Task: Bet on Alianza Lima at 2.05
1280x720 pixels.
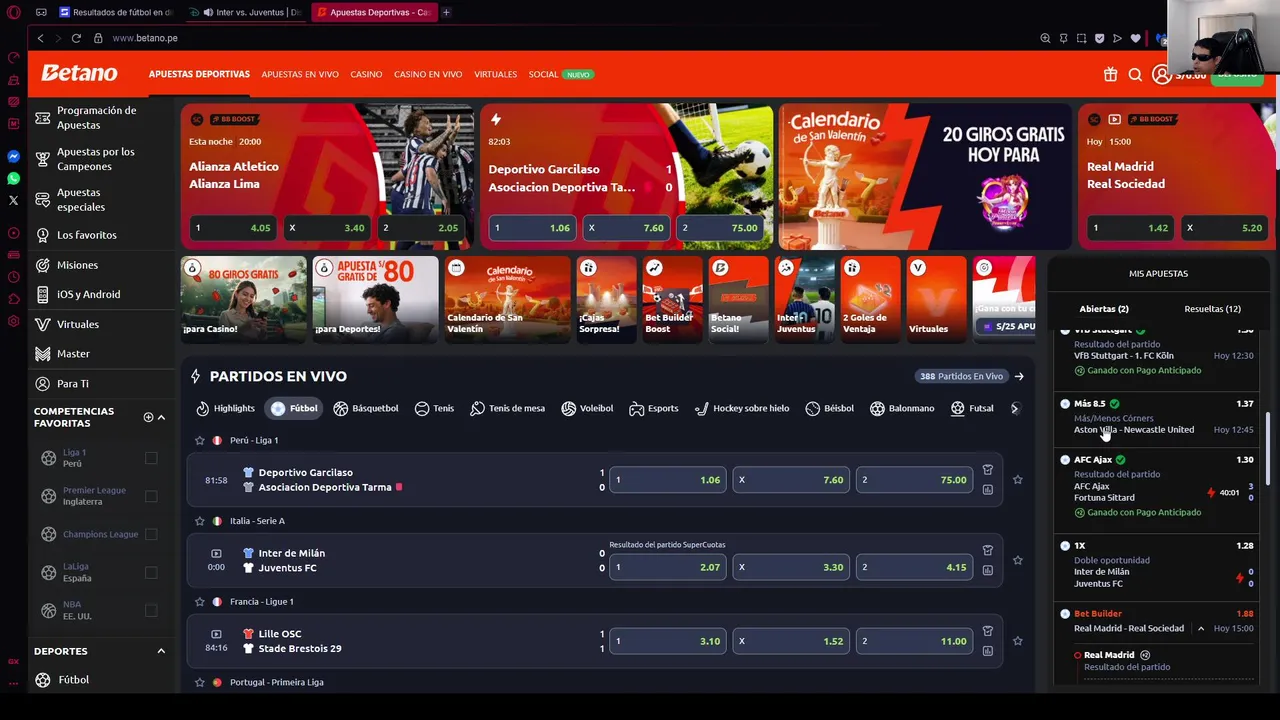Action: 421,228
